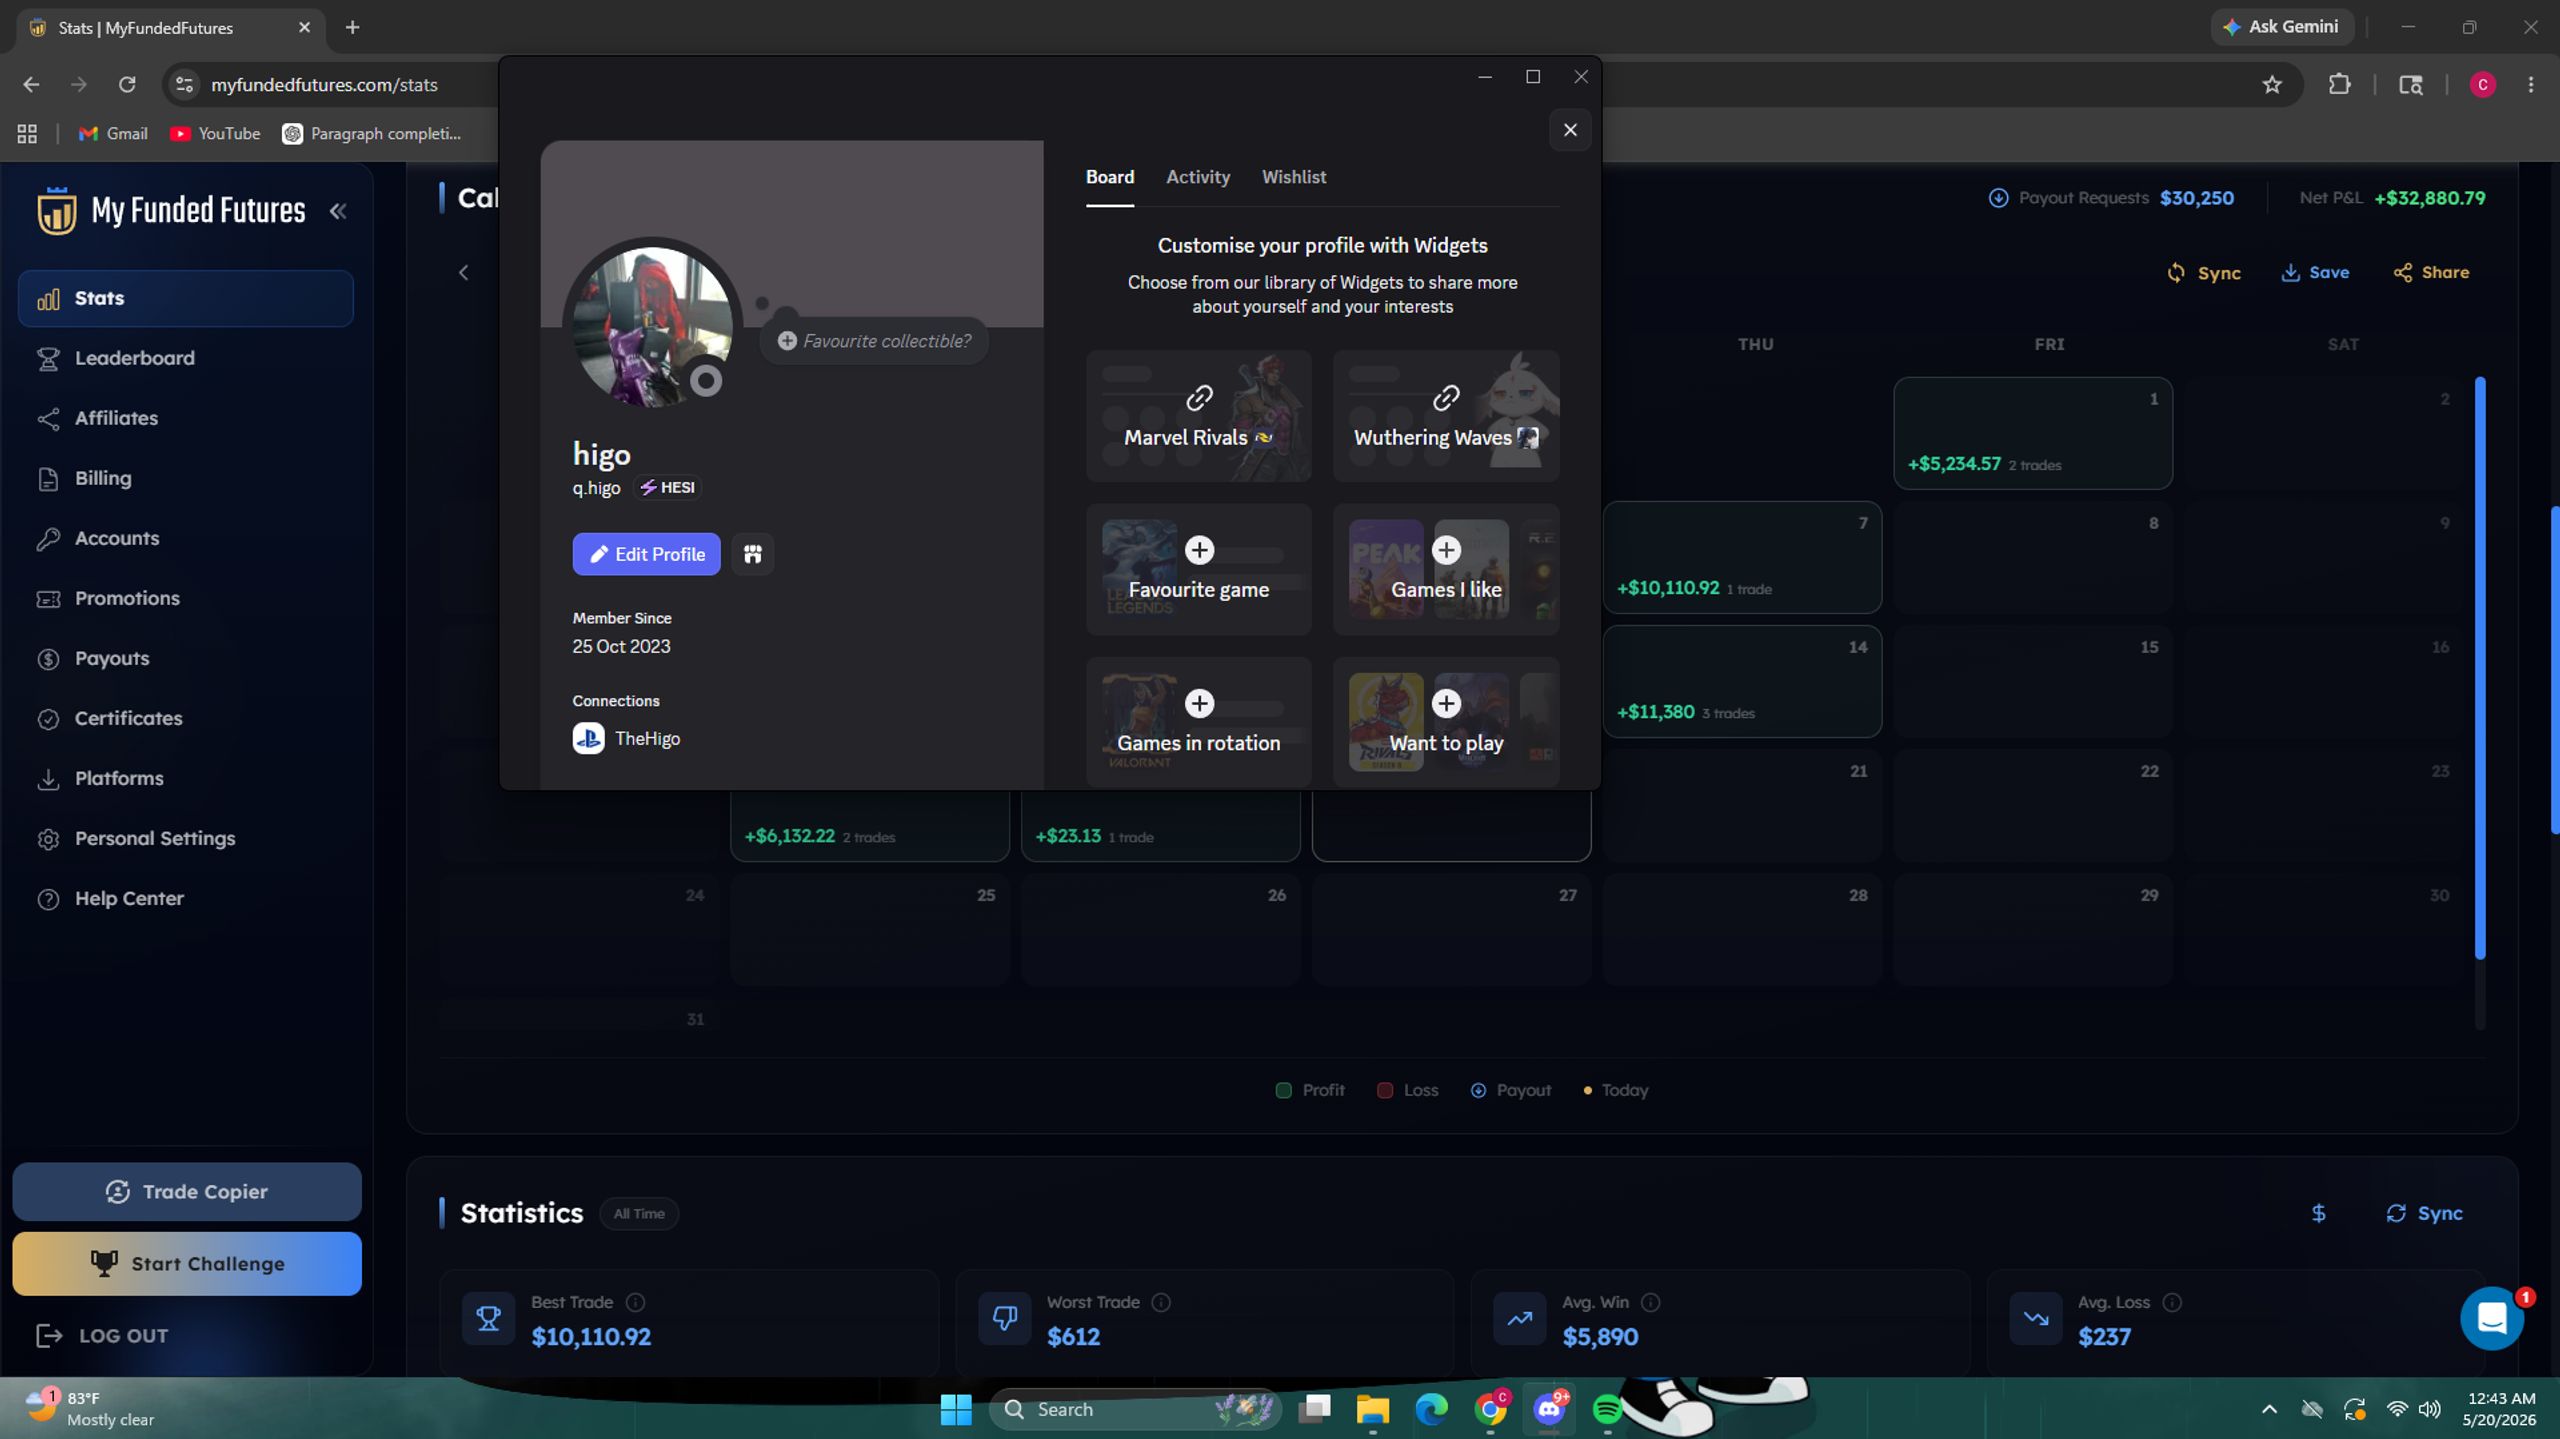Collapse the My Funded Futures sidebar
This screenshot has width=2560, height=1439.
point(338,211)
